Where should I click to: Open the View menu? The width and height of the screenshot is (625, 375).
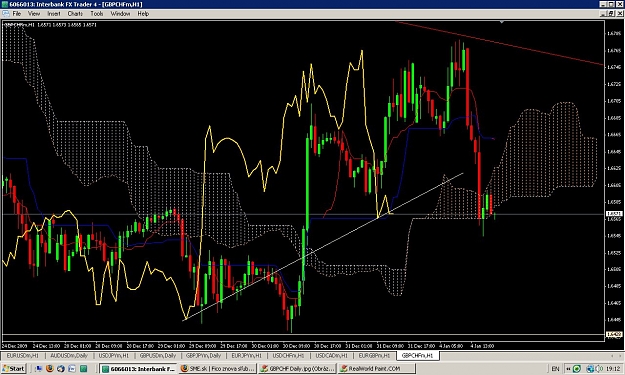click(34, 14)
